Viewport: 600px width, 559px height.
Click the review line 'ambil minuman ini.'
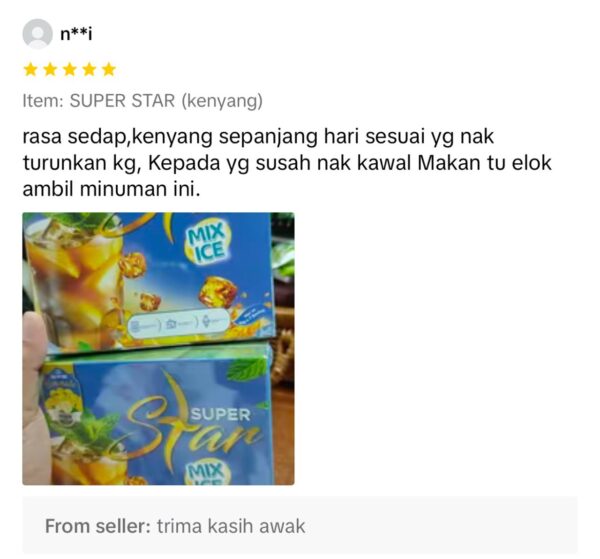point(111,189)
